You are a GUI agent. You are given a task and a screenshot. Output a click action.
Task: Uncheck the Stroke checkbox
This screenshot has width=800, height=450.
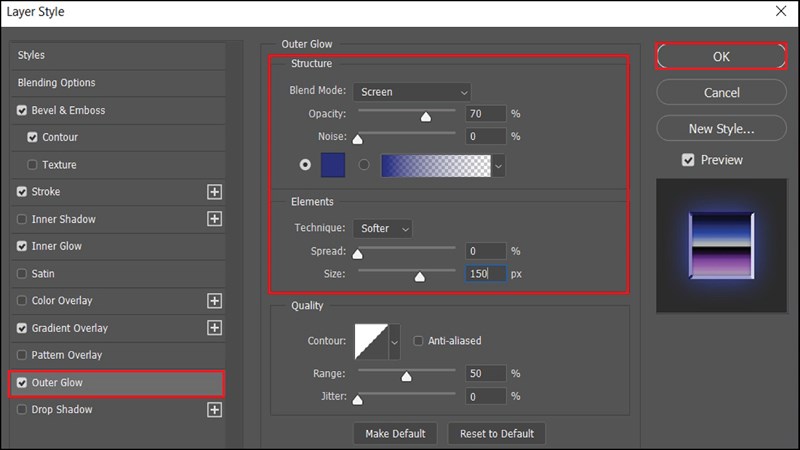click(22, 192)
